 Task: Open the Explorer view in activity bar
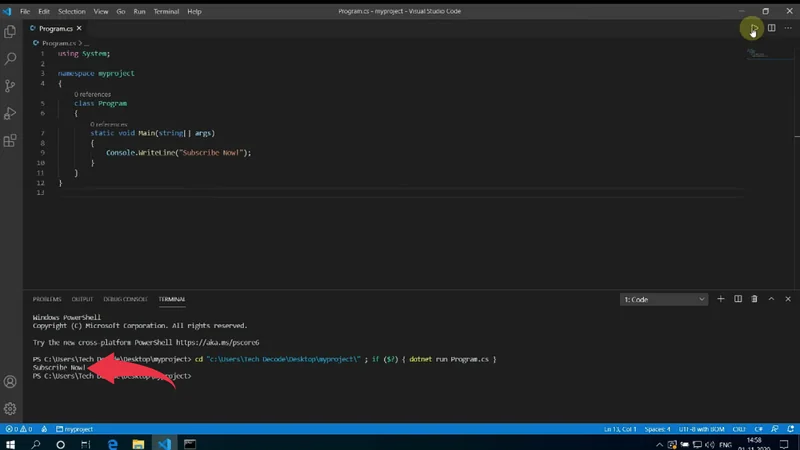click(x=11, y=33)
